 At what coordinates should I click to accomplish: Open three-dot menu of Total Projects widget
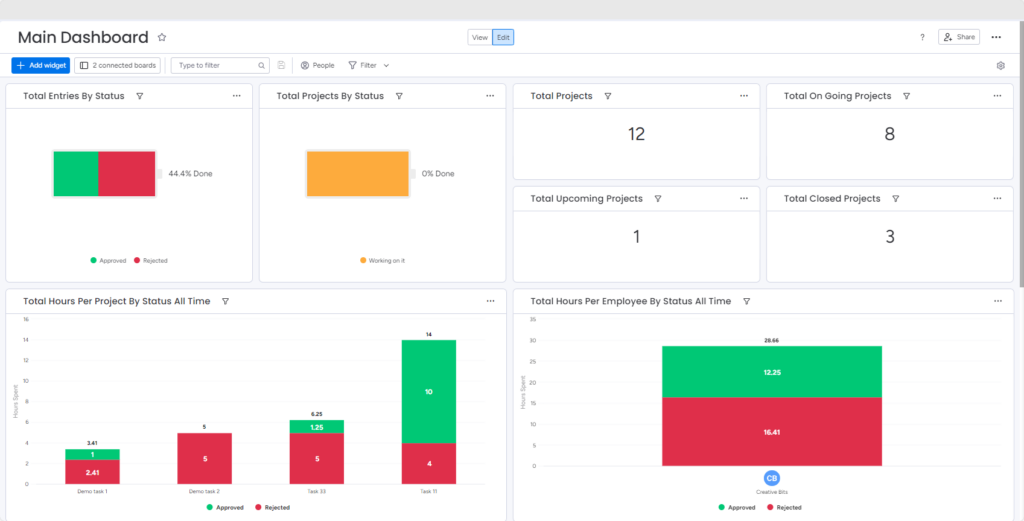point(744,96)
